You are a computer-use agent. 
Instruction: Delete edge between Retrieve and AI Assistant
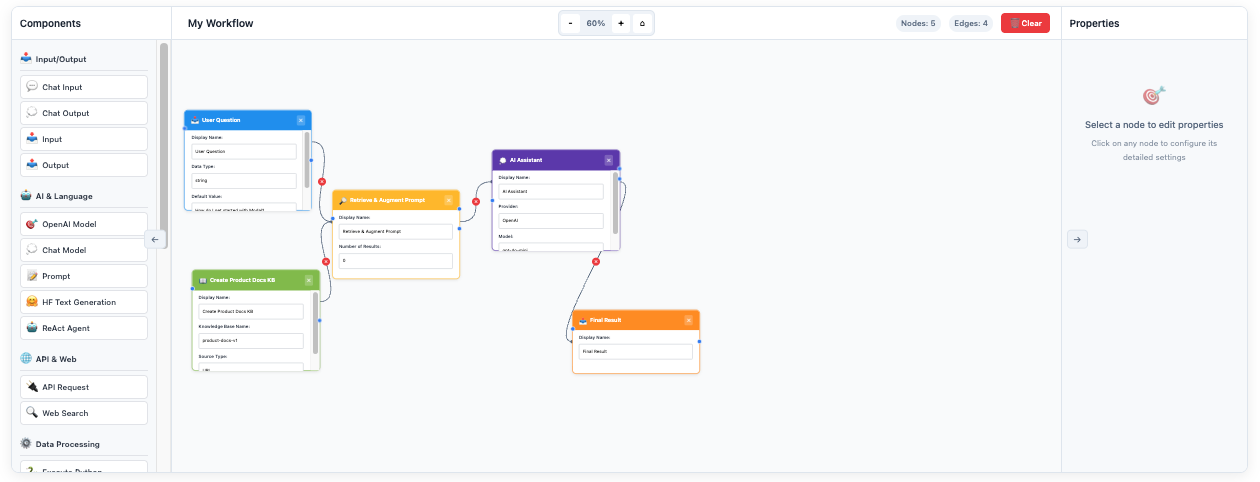pos(476,202)
